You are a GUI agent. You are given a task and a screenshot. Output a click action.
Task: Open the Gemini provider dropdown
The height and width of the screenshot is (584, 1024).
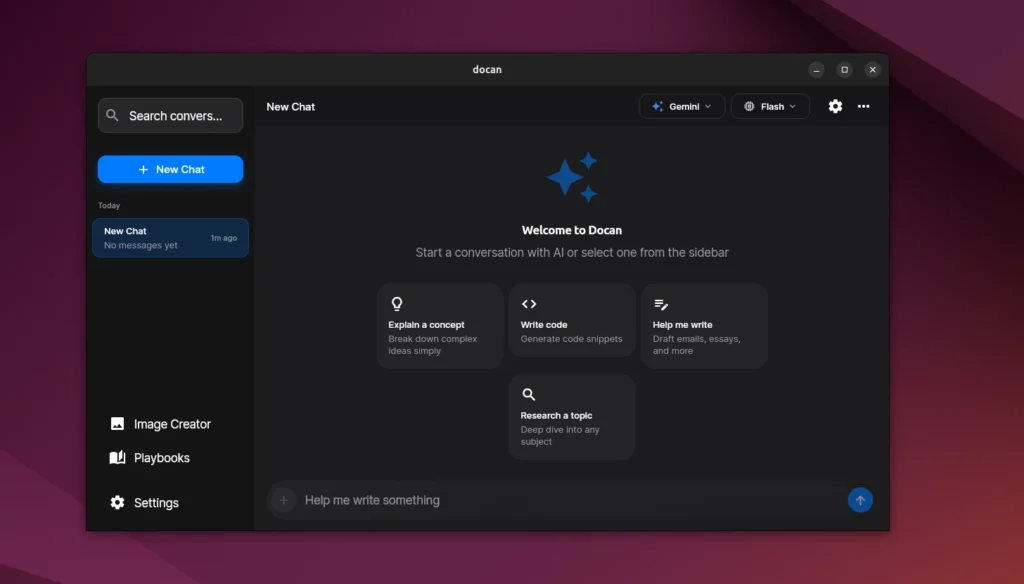coord(682,106)
